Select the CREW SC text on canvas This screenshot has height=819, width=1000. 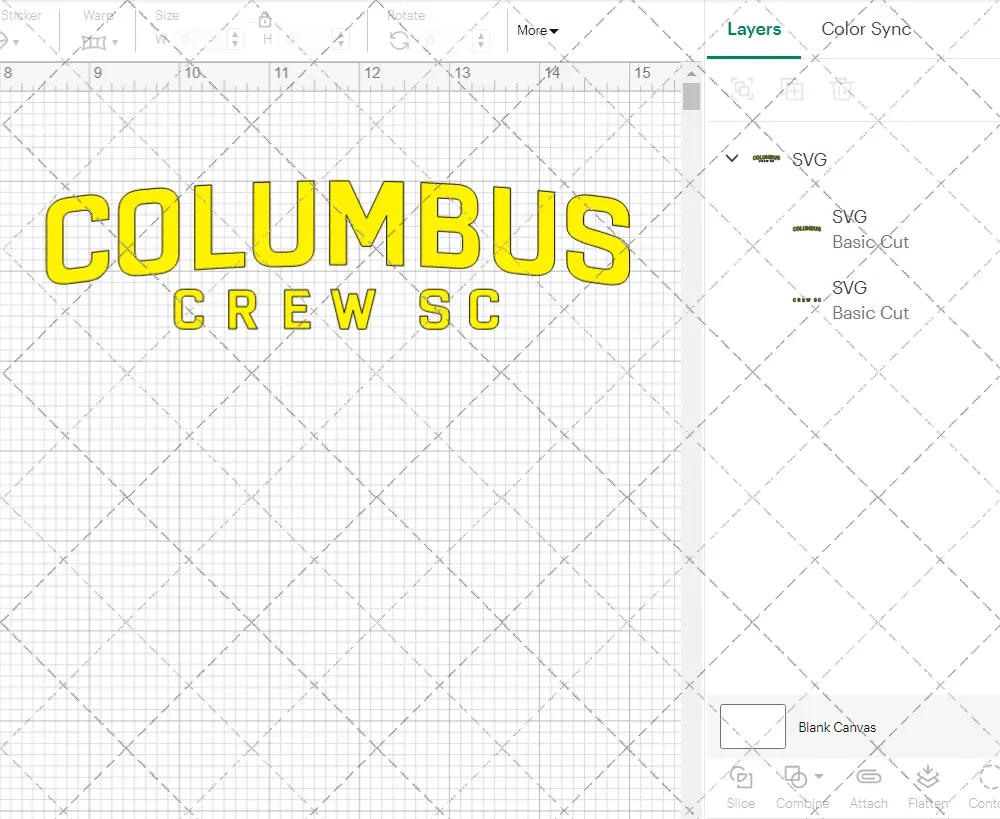[337, 309]
